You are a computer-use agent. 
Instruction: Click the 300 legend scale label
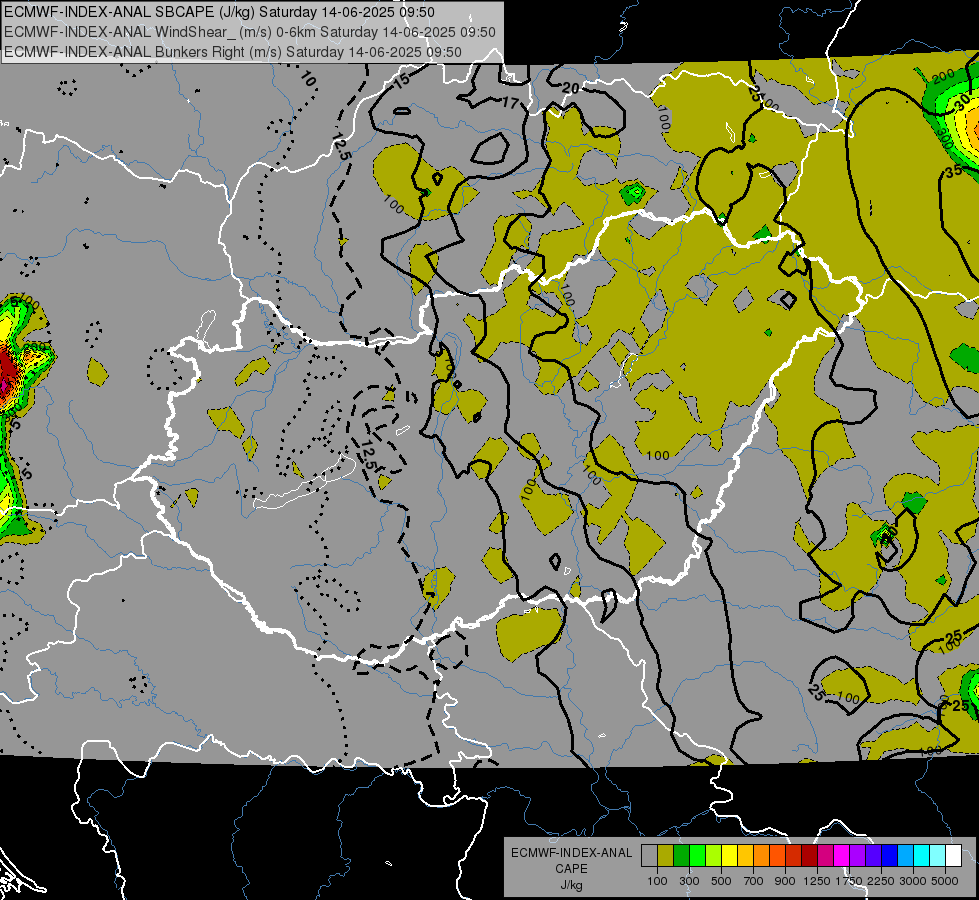point(689,881)
